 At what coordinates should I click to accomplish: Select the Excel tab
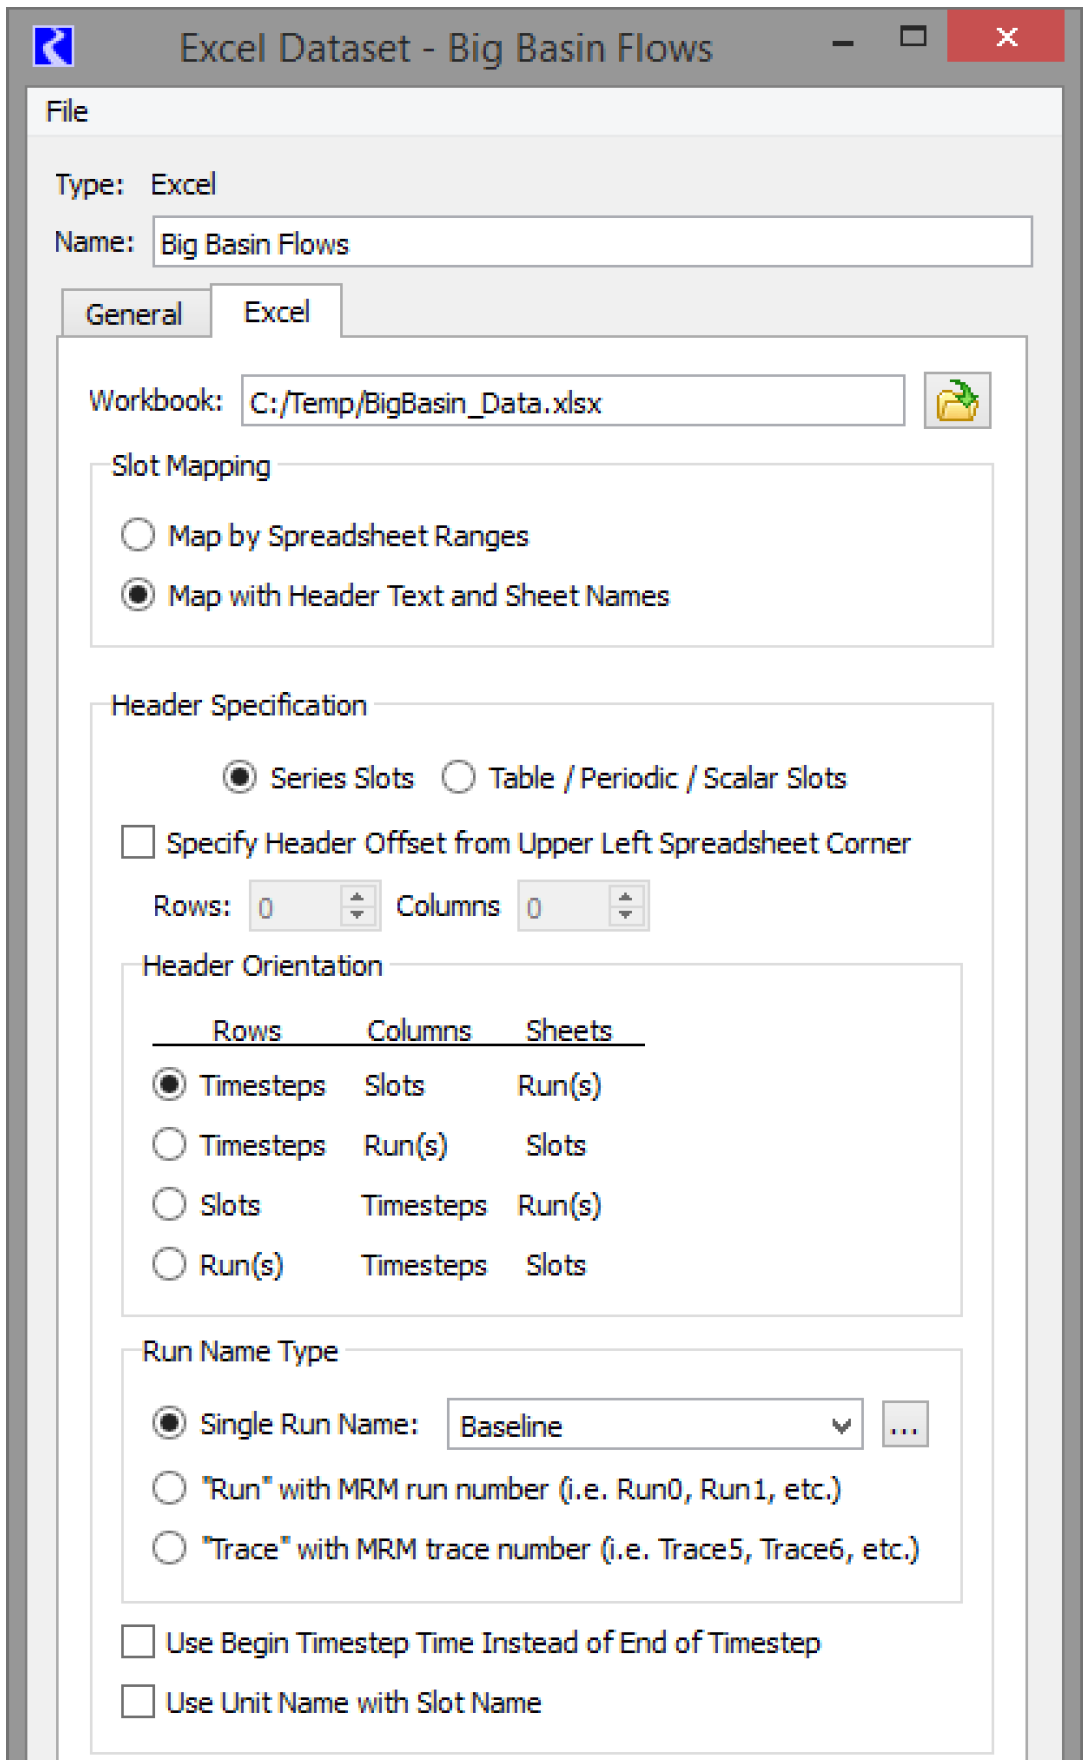277,312
